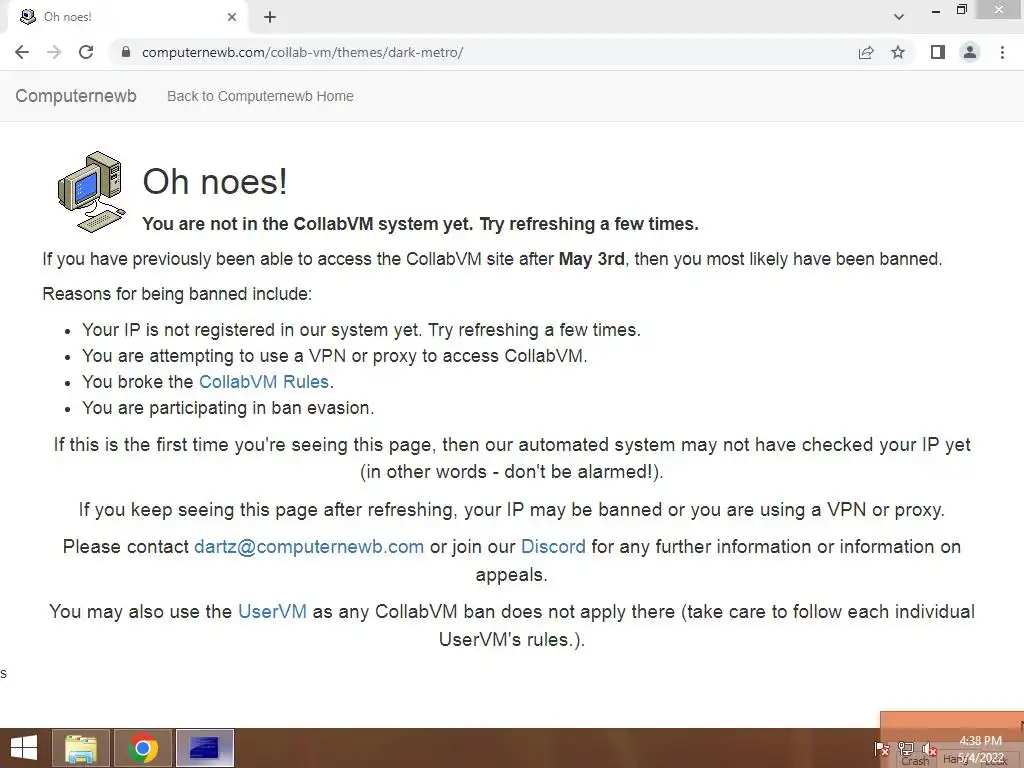Minimize the Chrome window
Image resolution: width=1024 pixels, height=768 pixels.
pyautogui.click(x=936, y=10)
